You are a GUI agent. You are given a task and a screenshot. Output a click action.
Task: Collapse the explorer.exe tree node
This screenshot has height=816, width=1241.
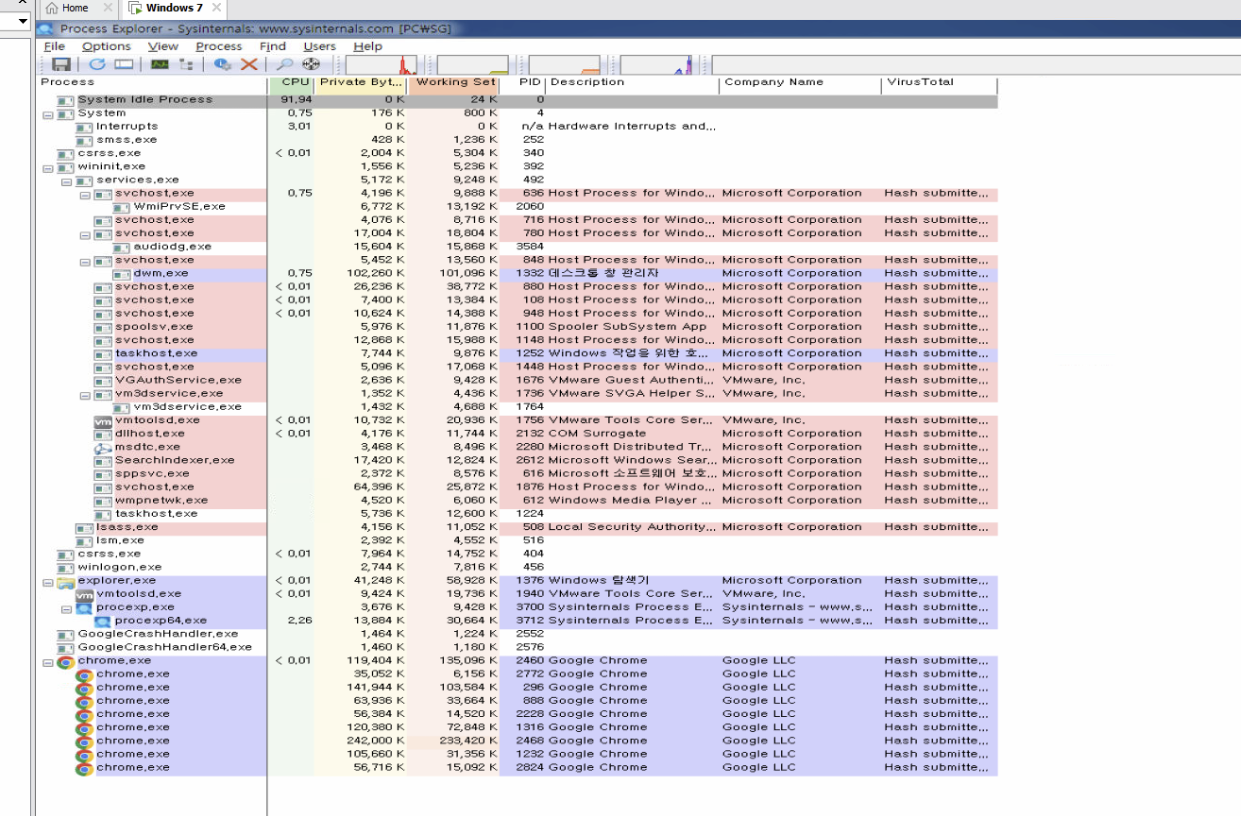click(48, 581)
